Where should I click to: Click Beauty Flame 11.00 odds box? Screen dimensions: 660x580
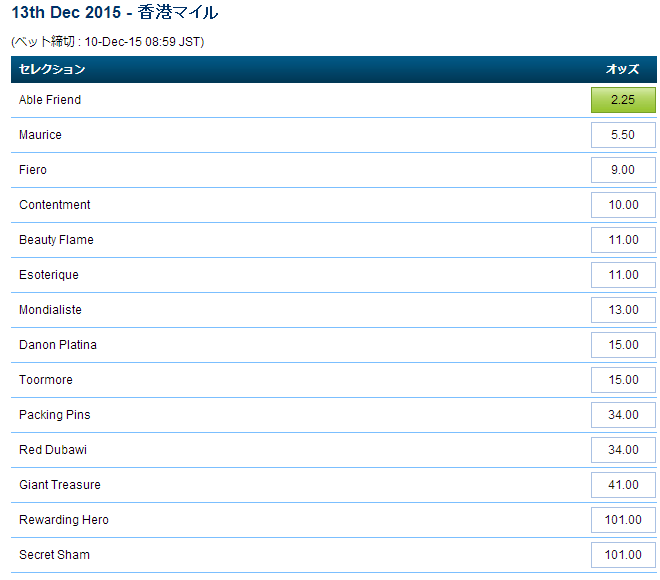pos(623,240)
